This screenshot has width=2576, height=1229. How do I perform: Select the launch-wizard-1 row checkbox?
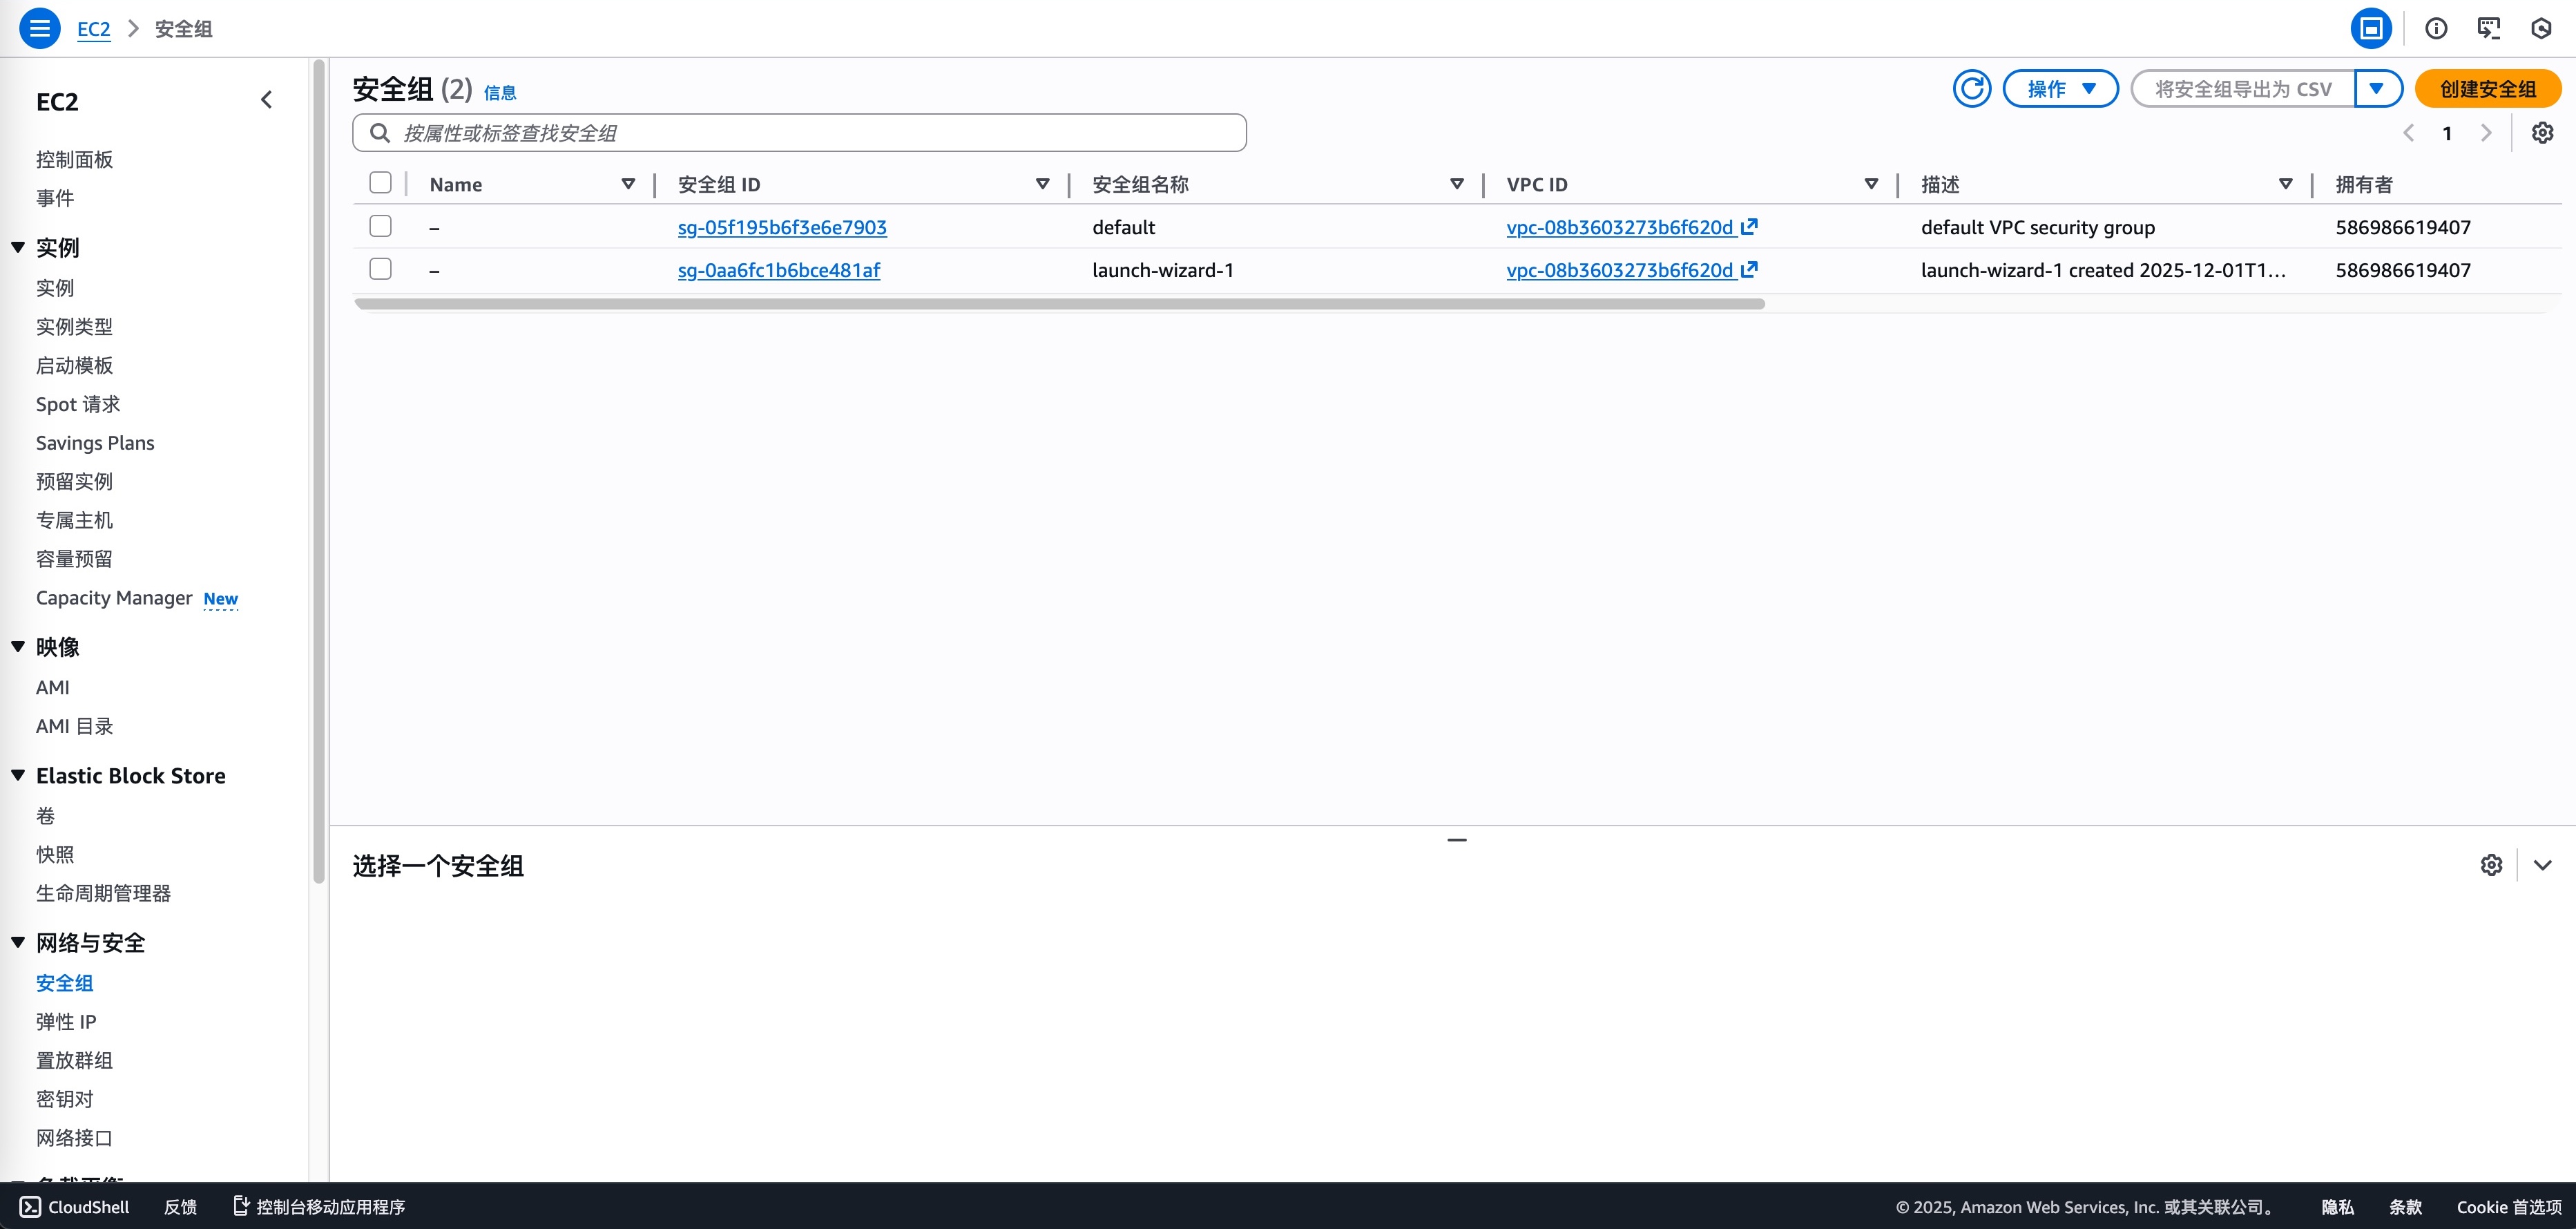[380, 269]
